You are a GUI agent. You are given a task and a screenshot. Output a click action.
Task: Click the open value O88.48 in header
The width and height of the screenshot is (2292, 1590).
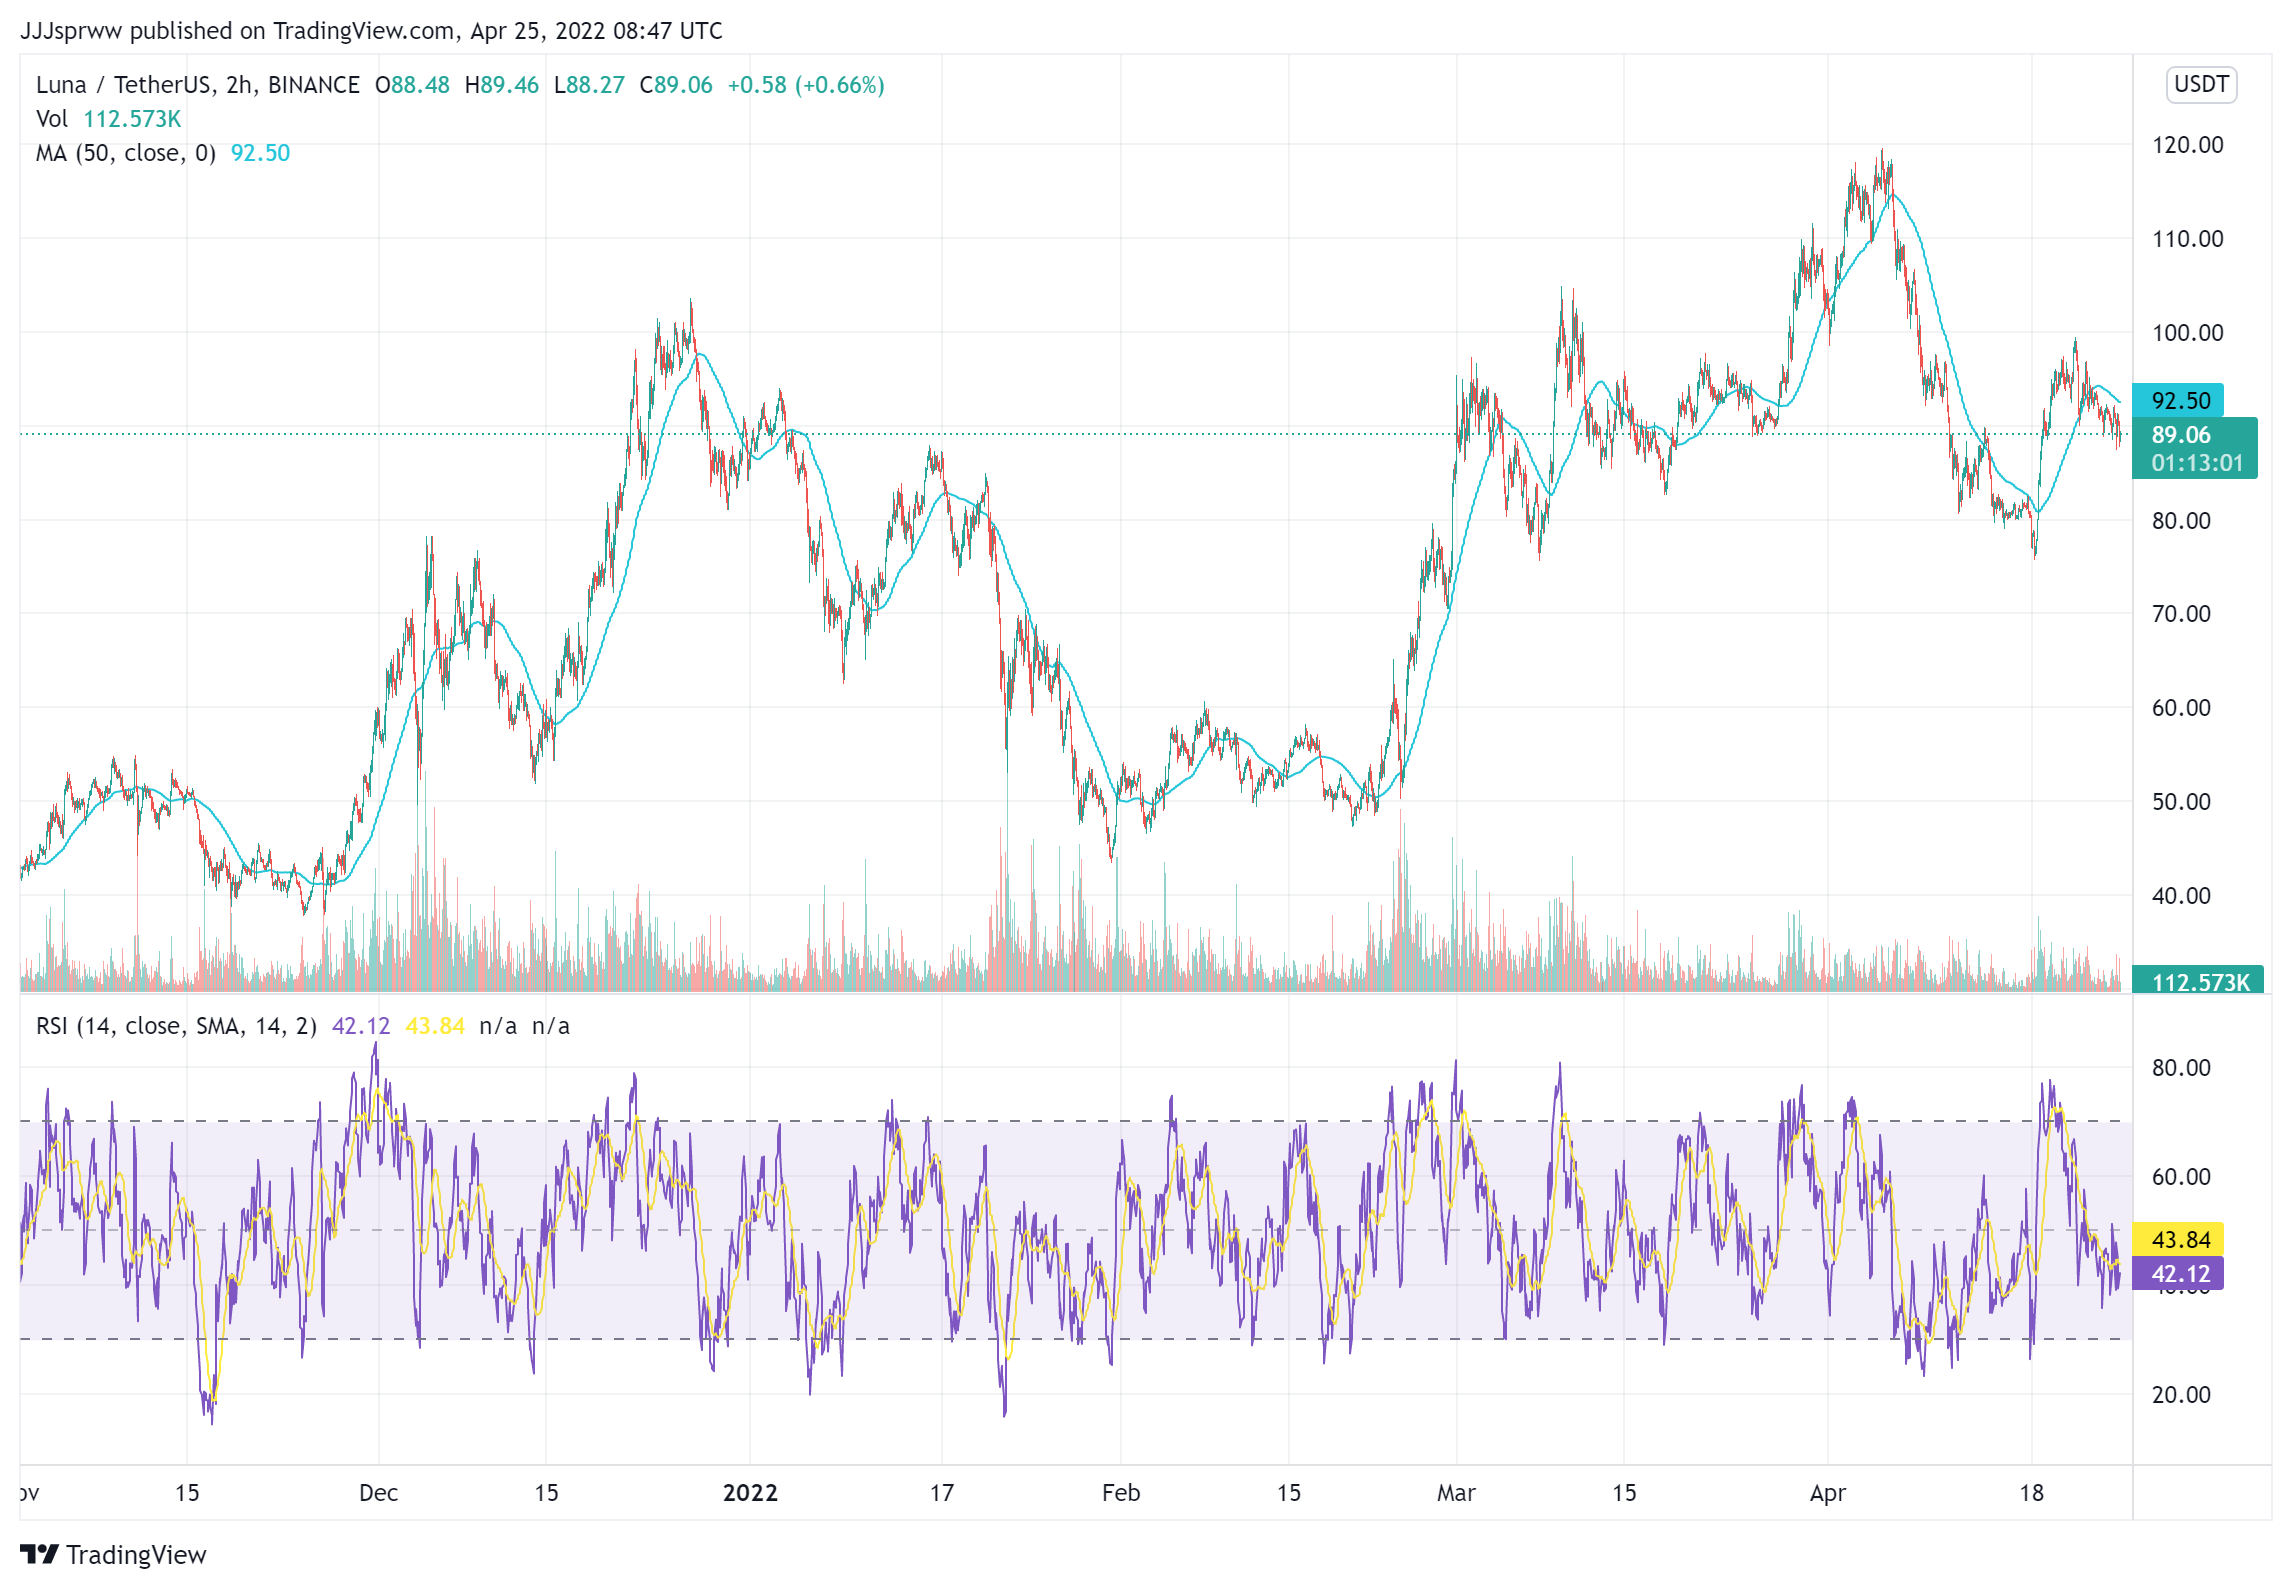coord(412,85)
